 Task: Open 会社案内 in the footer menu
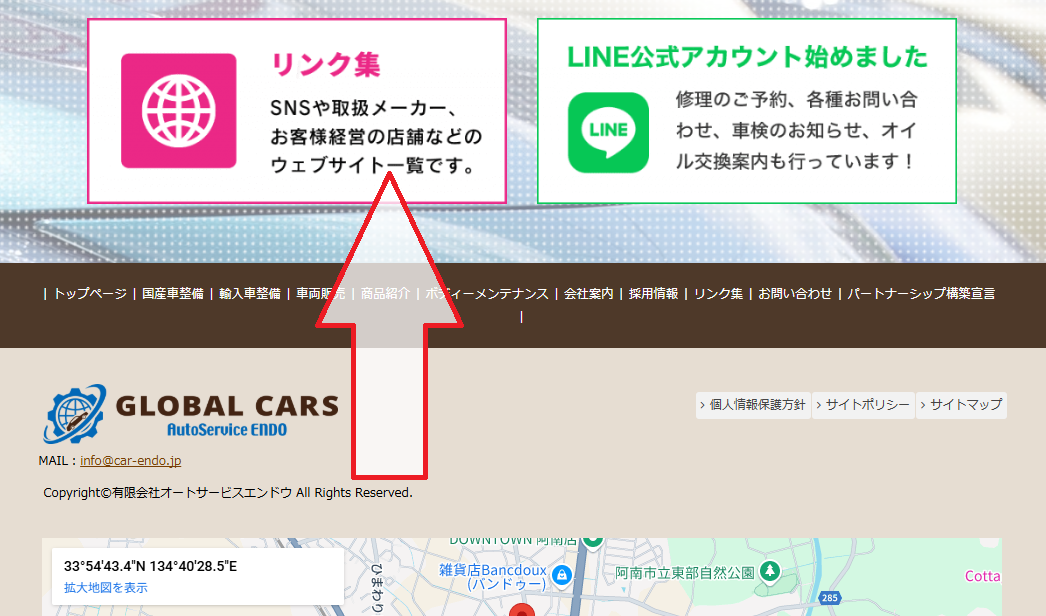point(588,294)
